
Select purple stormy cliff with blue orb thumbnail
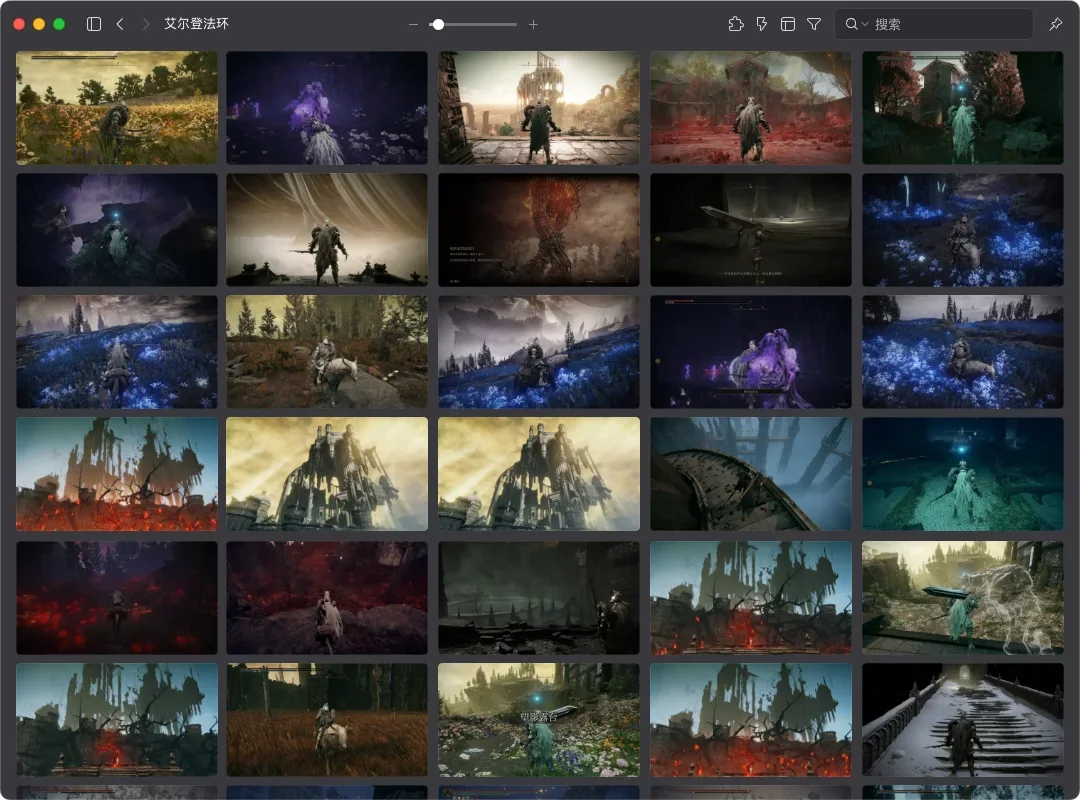116,229
